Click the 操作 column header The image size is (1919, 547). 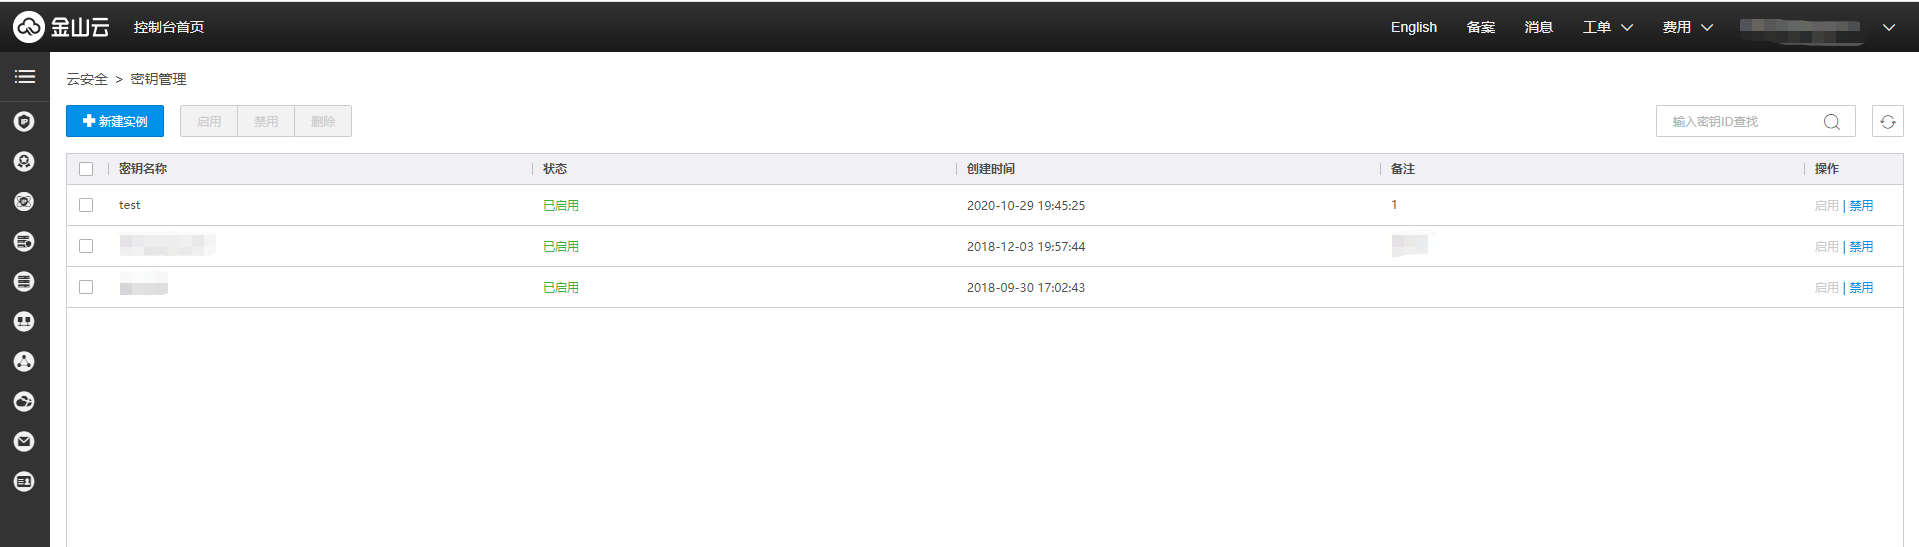pyautogui.click(x=1827, y=169)
